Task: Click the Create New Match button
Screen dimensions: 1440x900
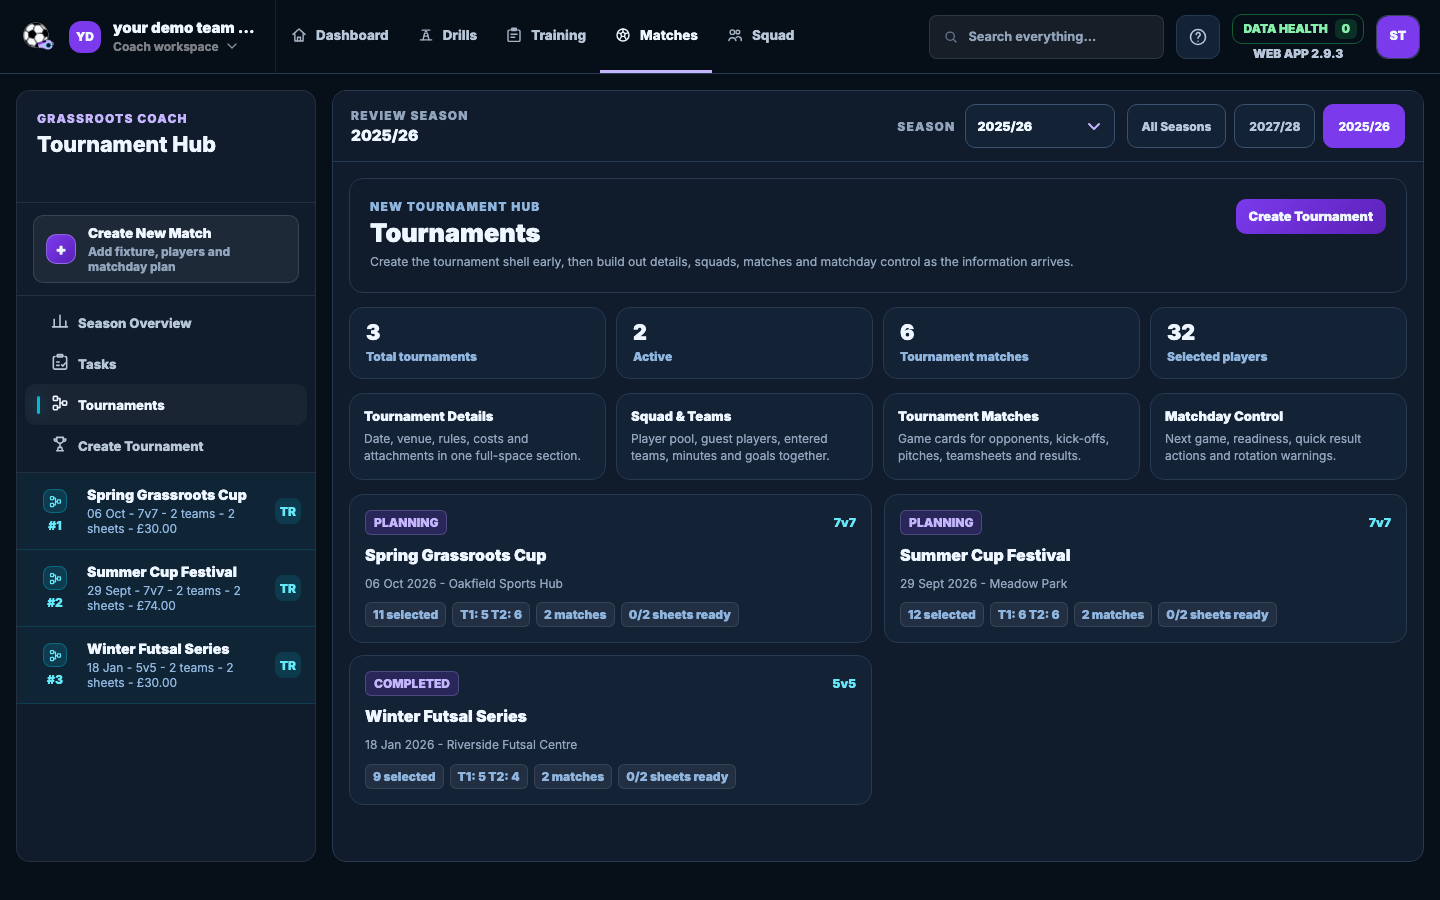Action: click(166, 249)
